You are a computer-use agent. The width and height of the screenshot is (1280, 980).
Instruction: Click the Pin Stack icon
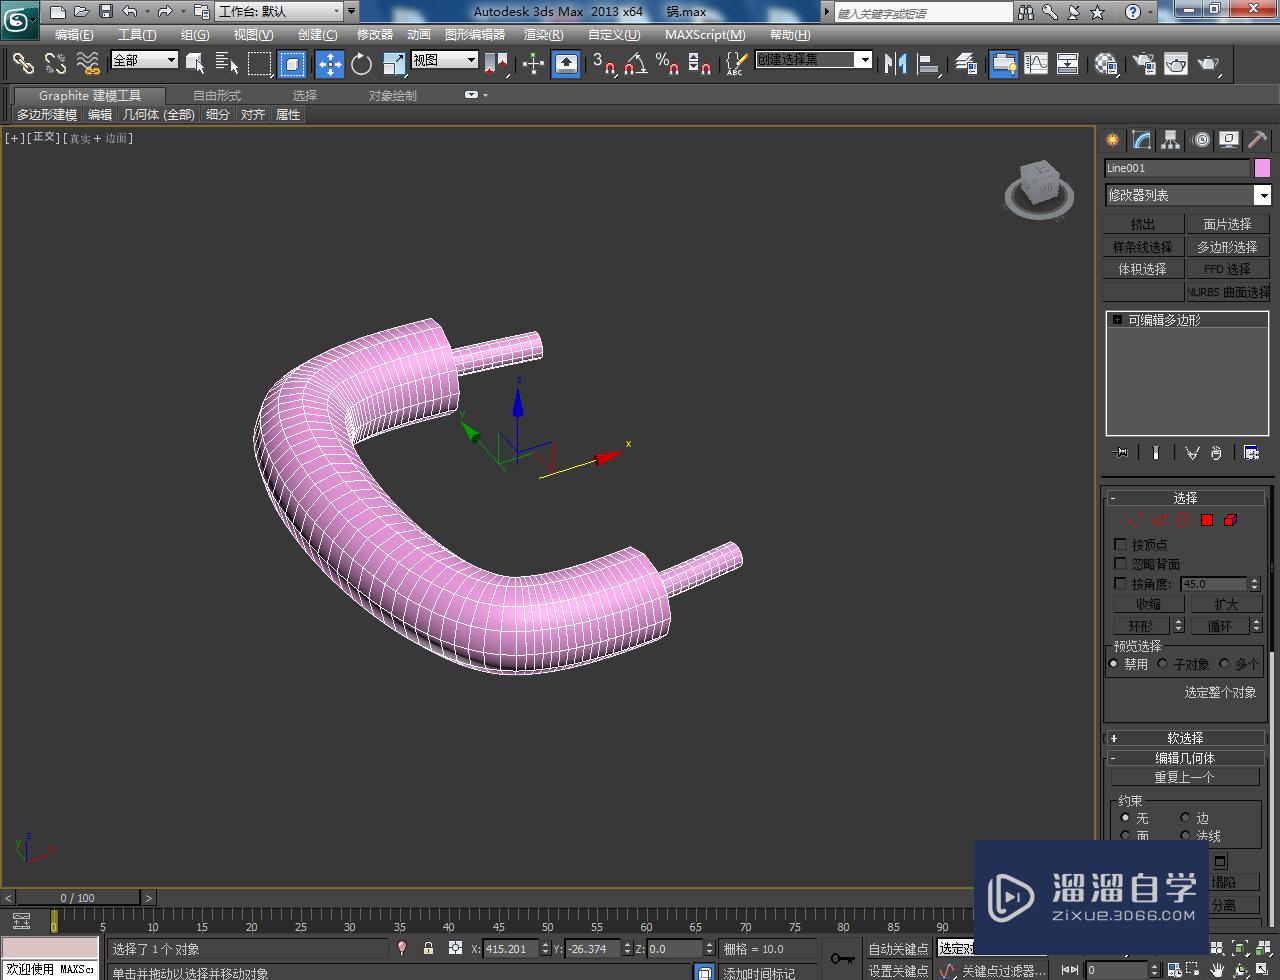[x=1121, y=453]
